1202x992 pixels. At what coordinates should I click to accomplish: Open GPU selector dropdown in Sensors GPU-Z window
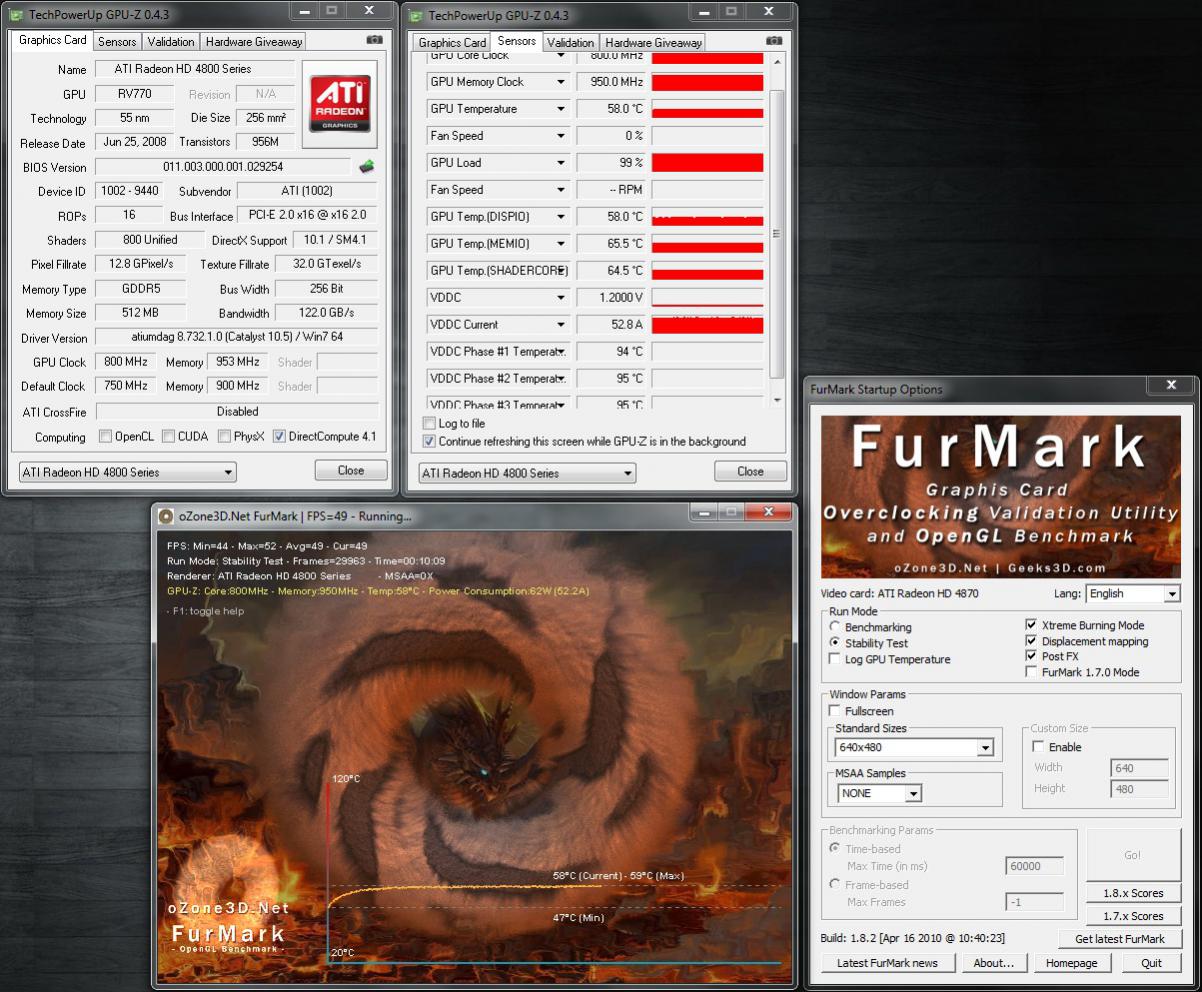click(527, 473)
